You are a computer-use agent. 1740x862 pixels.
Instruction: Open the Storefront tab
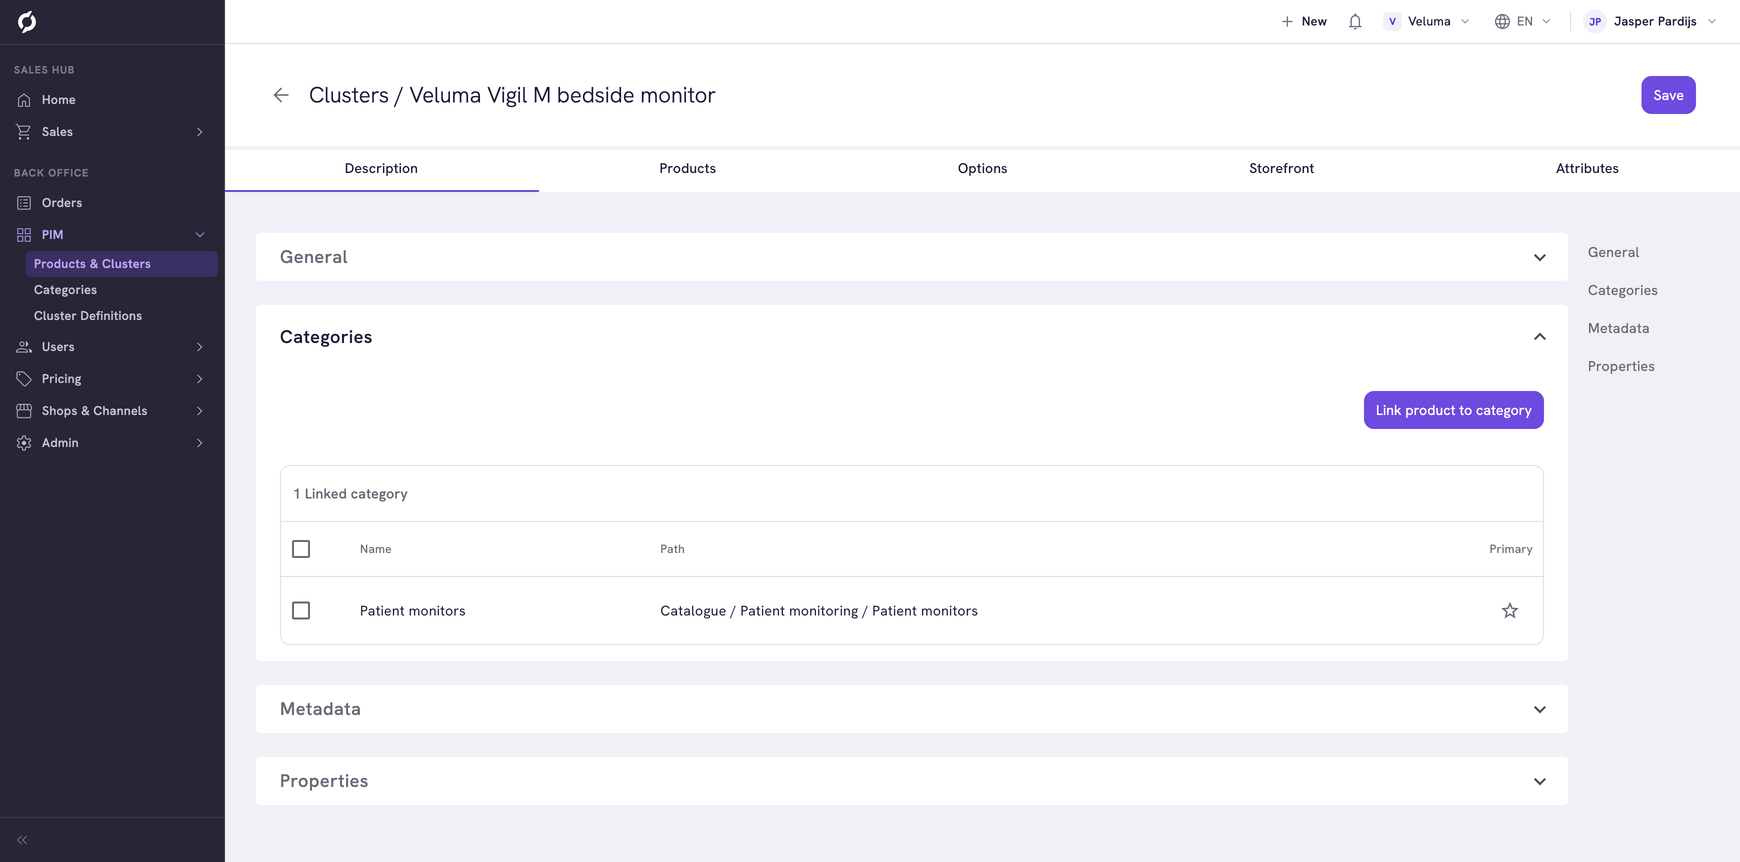[1281, 169]
